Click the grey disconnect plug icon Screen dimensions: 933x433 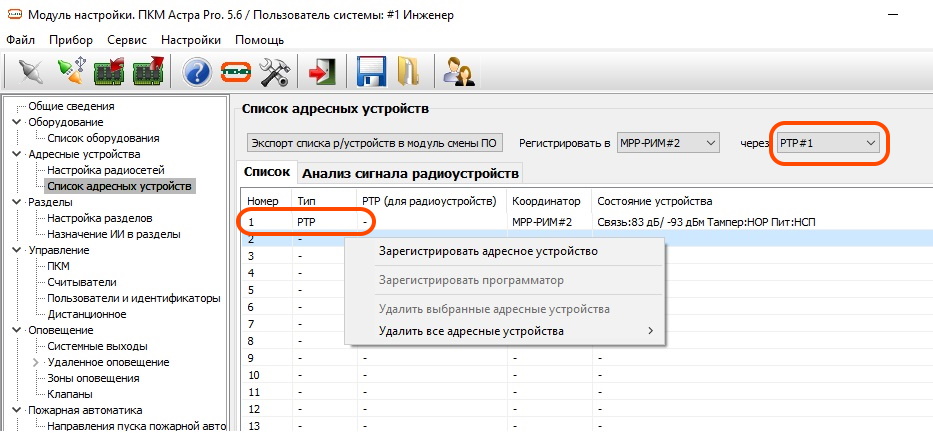pos(31,72)
